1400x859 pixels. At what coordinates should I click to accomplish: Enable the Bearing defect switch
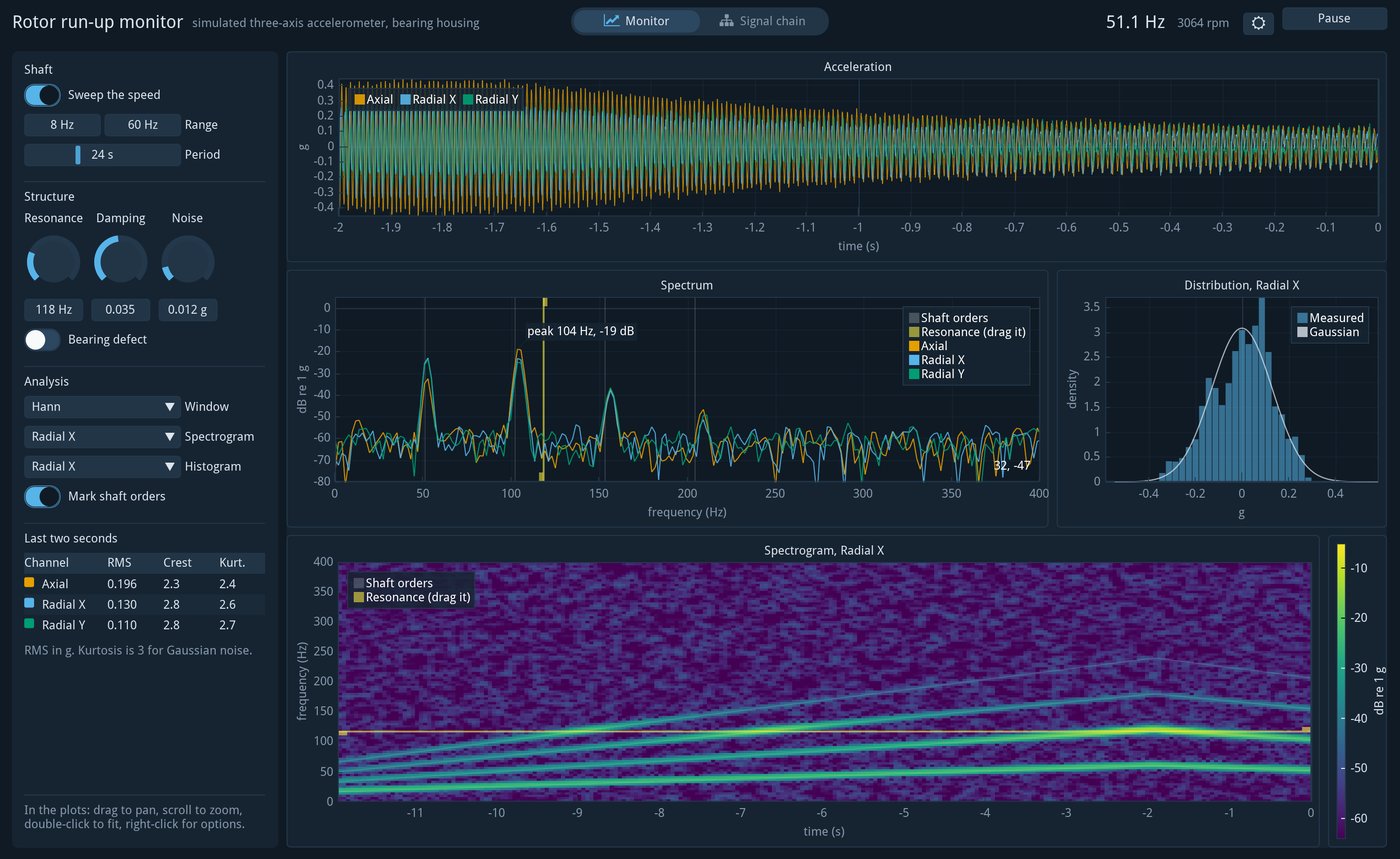coord(42,340)
